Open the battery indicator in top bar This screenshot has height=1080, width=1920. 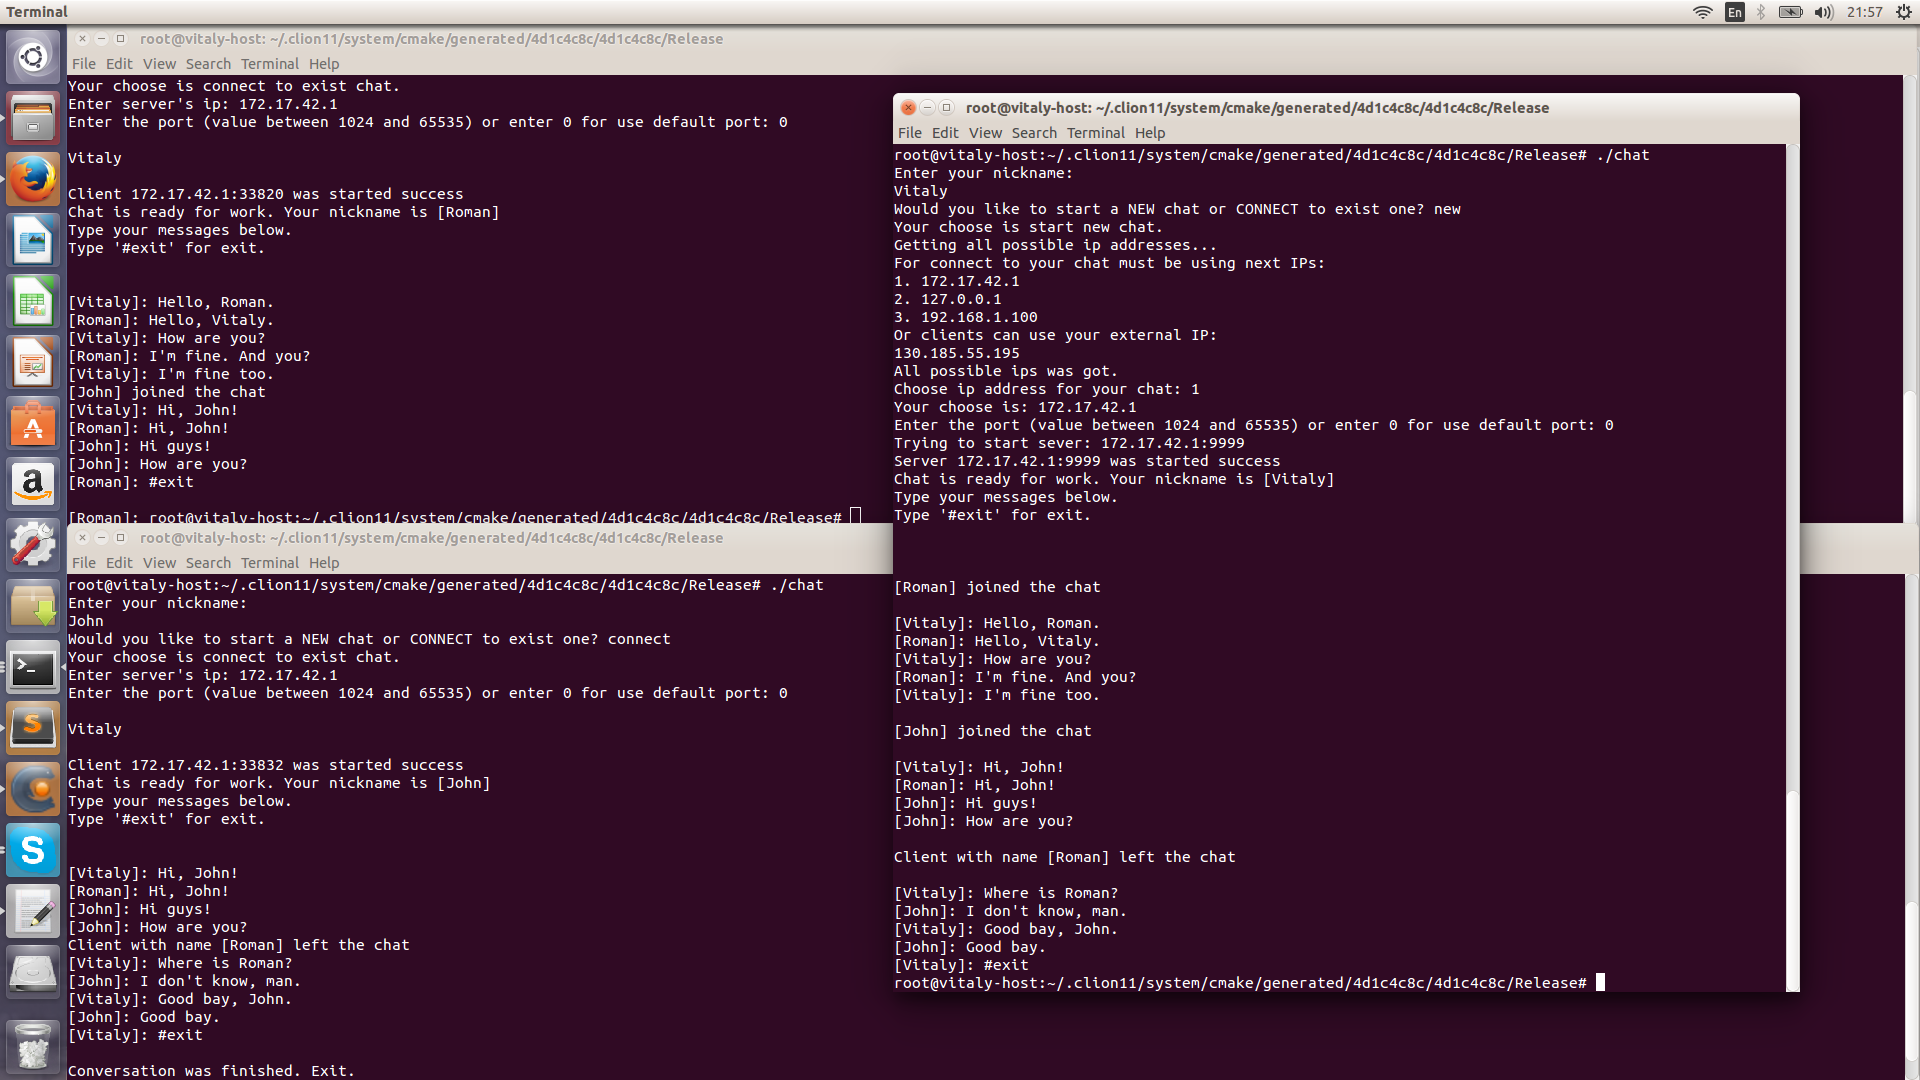[x=1791, y=12]
